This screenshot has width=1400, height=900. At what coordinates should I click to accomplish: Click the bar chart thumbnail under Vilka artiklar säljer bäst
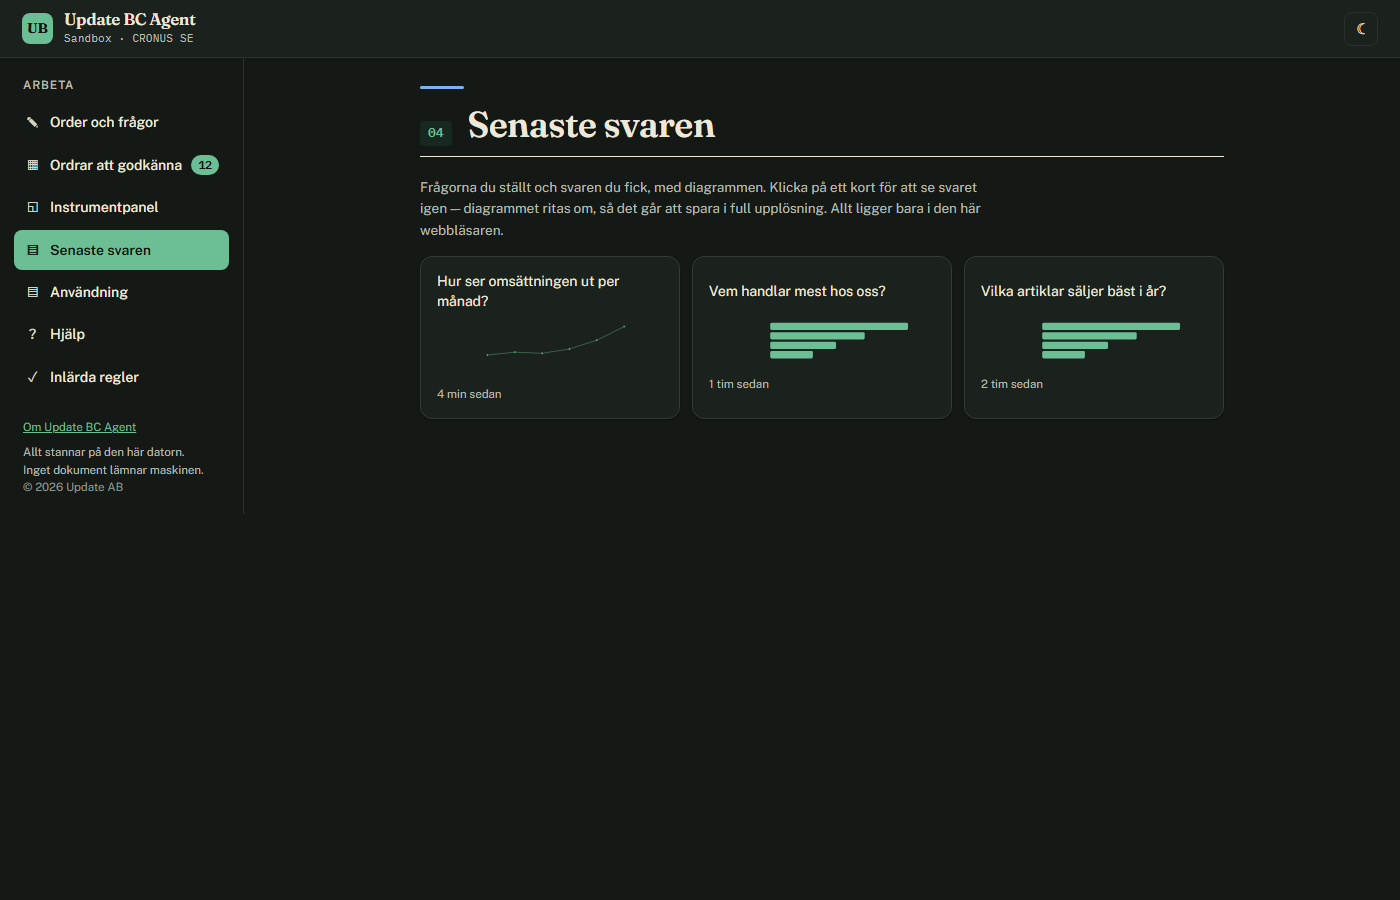(1111, 340)
